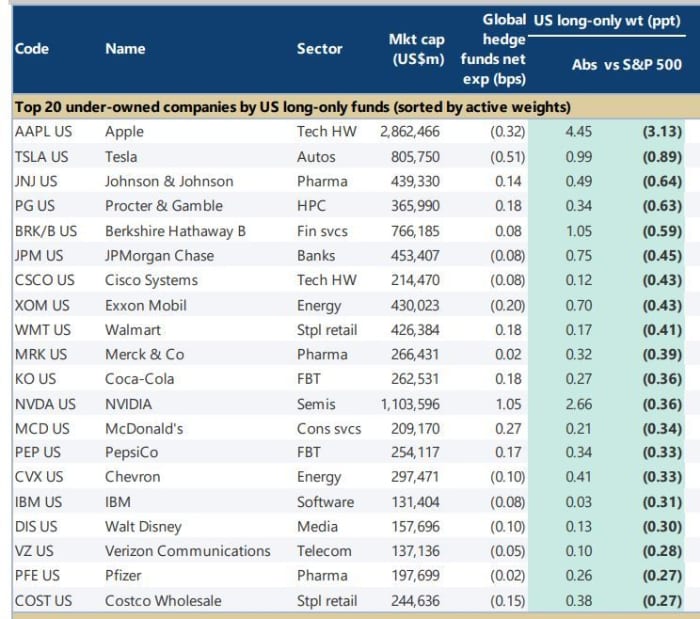
Task: Click the Telecom sector cell
Action: [324, 551]
